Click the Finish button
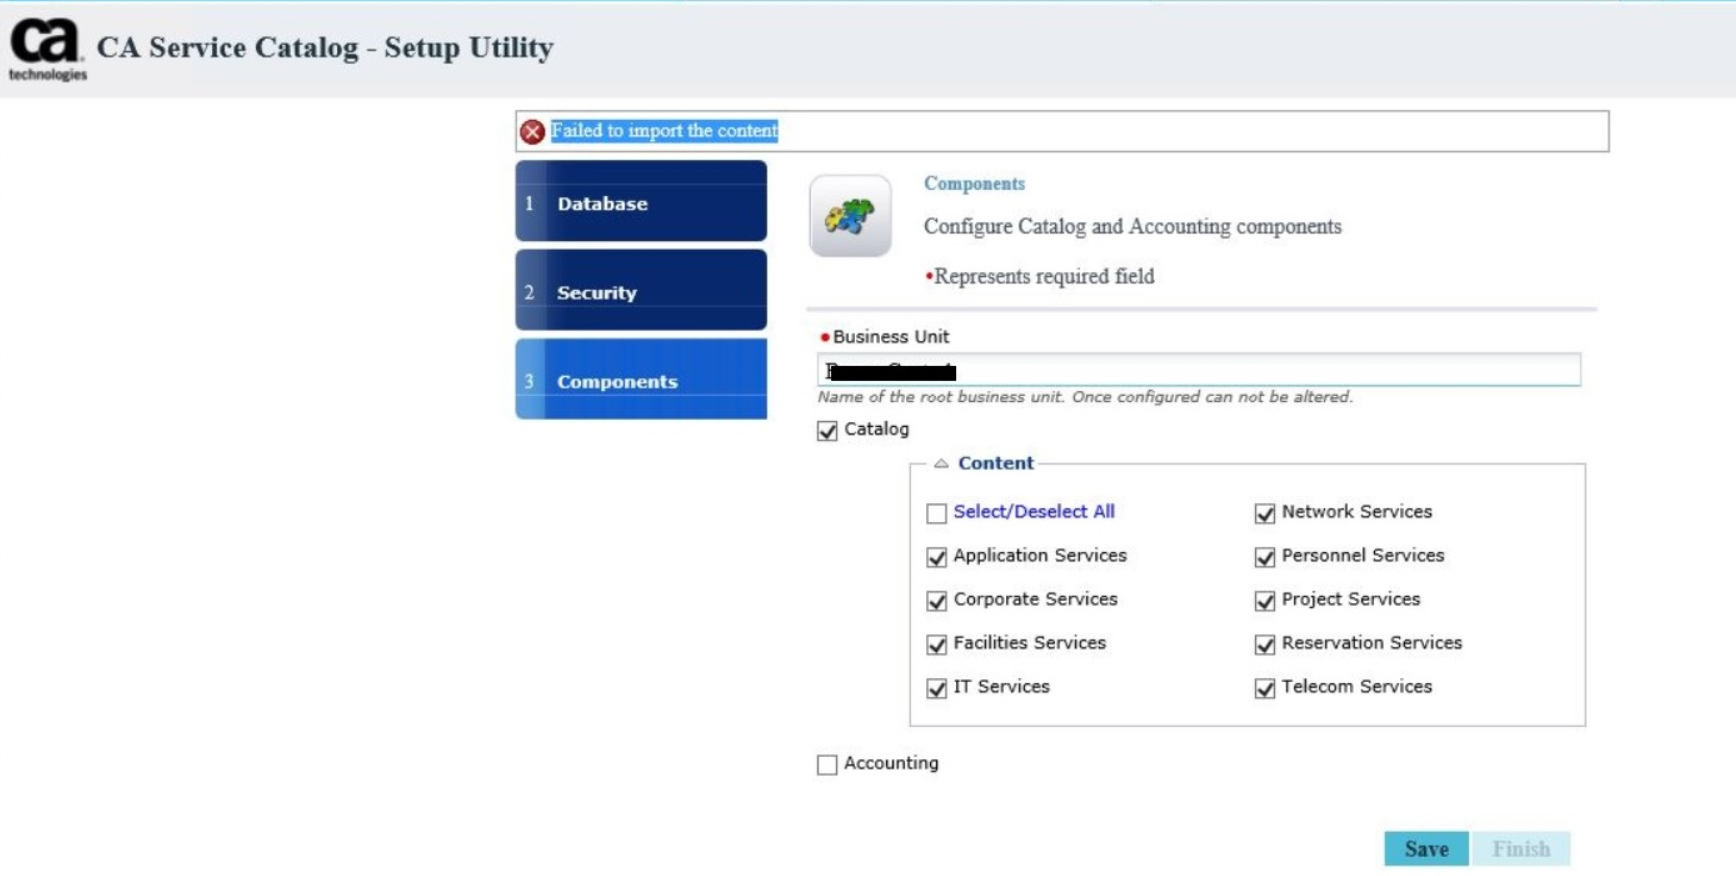 pyautogui.click(x=1520, y=849)
